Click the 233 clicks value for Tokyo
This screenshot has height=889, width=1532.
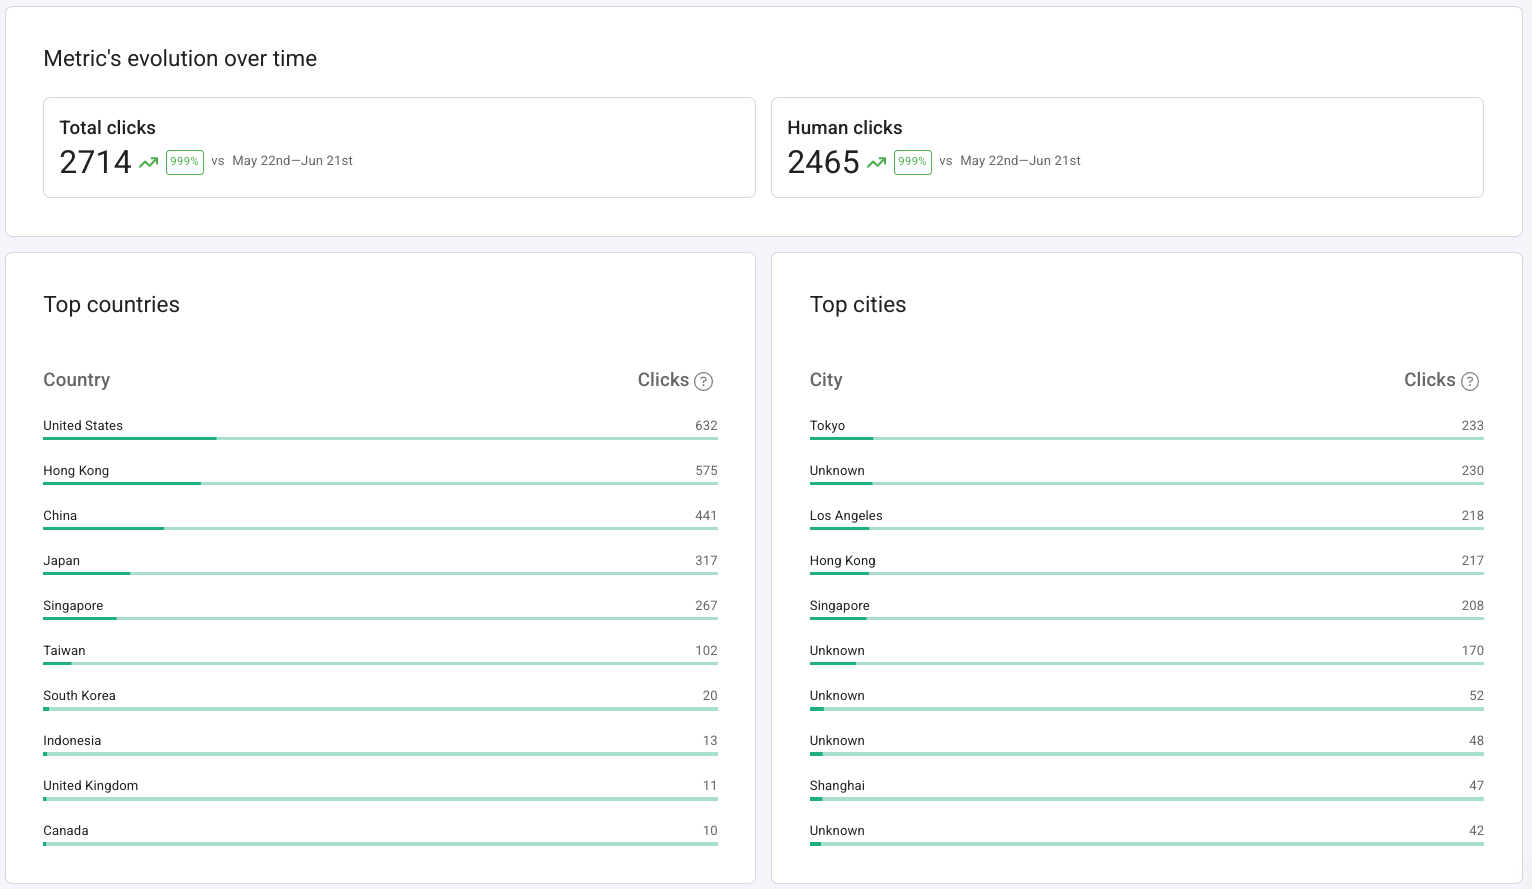1472,426
